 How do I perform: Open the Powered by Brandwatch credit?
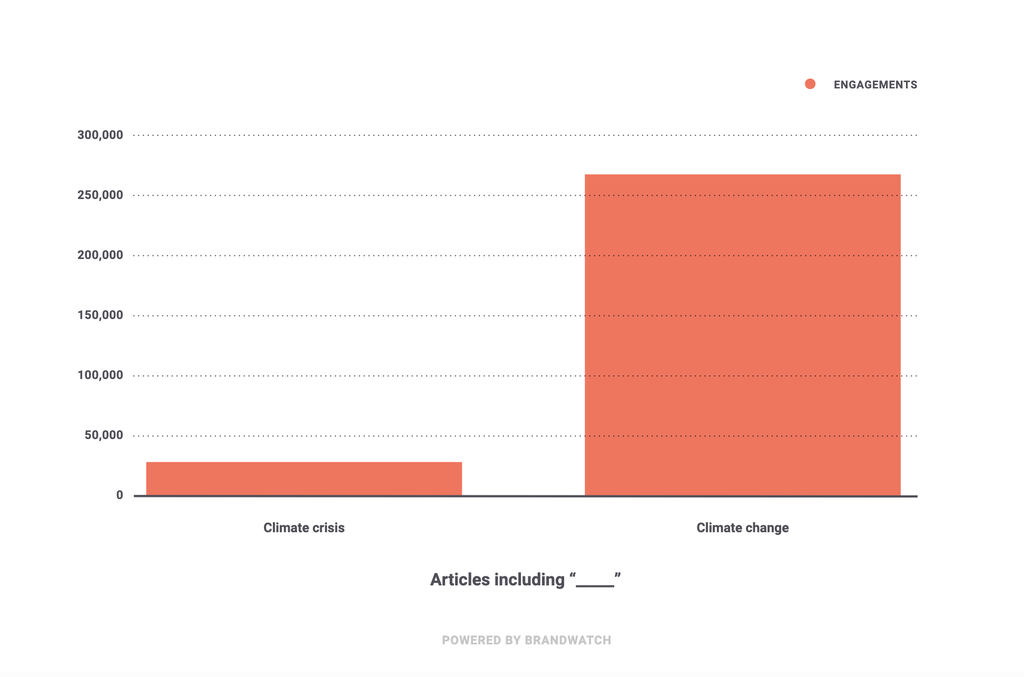coord(526,640)
